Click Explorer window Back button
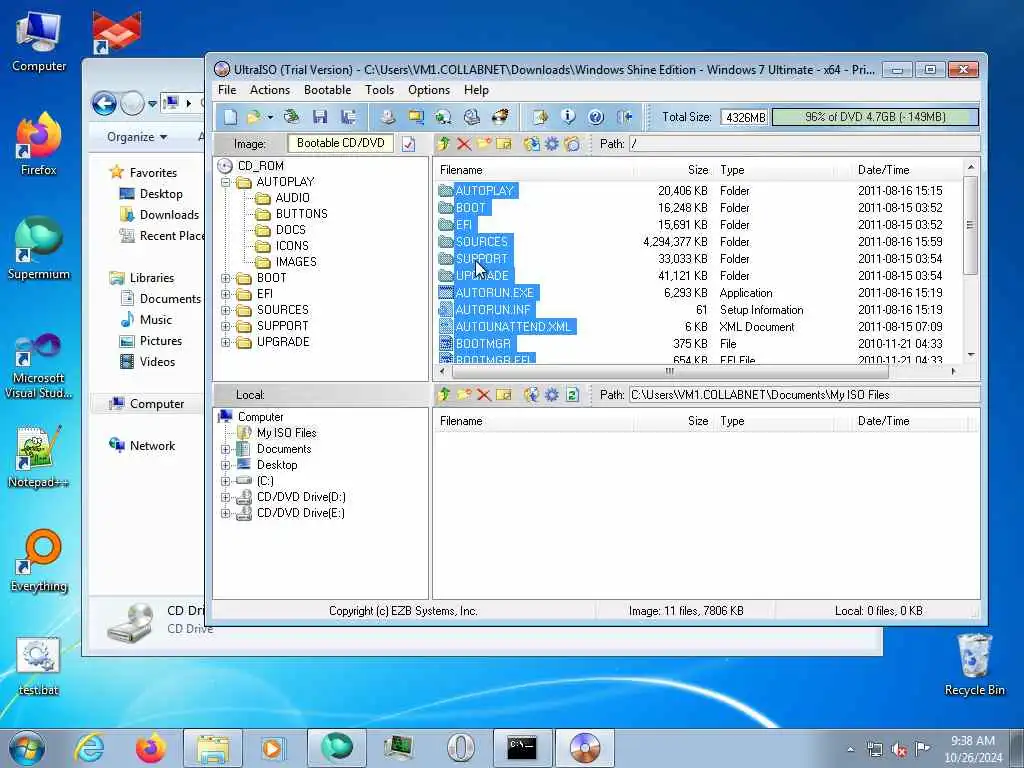Viewport: 1024px width, 768px height. coord(104,103)
